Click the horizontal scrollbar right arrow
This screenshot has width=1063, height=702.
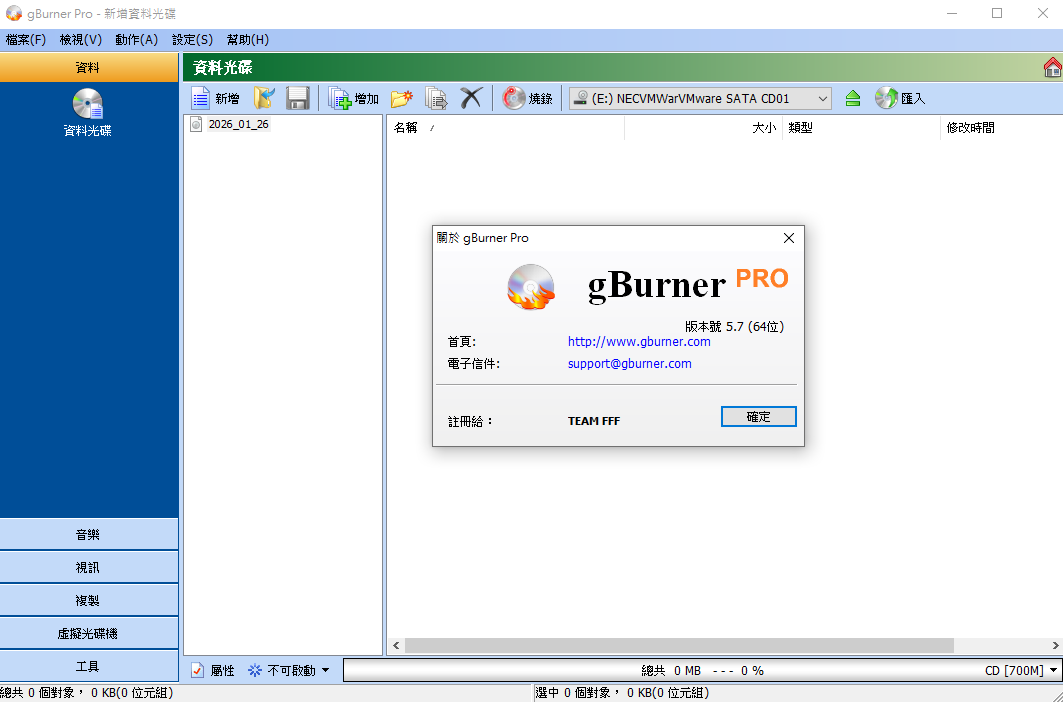[1055, 646]
